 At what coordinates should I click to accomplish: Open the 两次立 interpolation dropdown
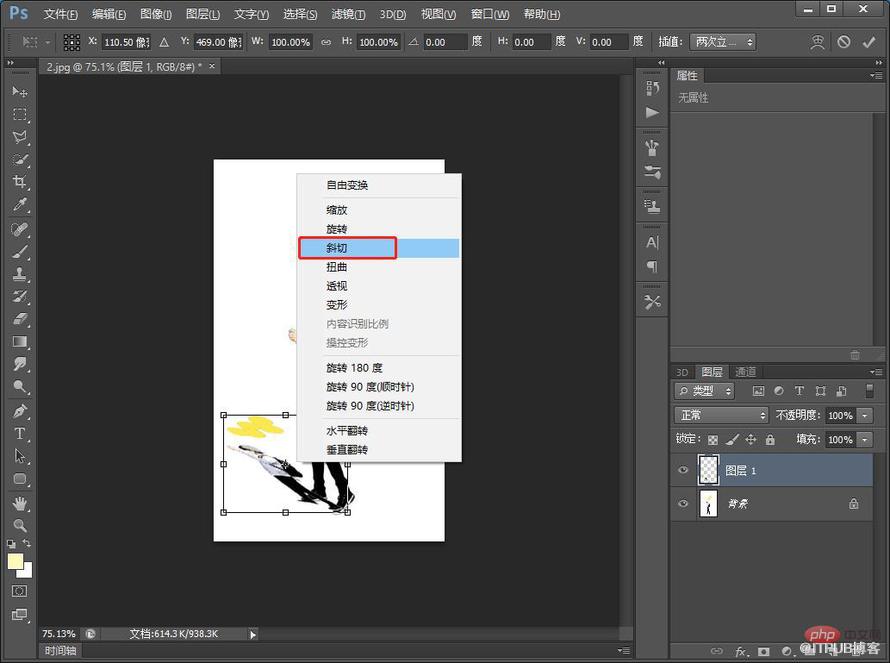pos(723,42)
